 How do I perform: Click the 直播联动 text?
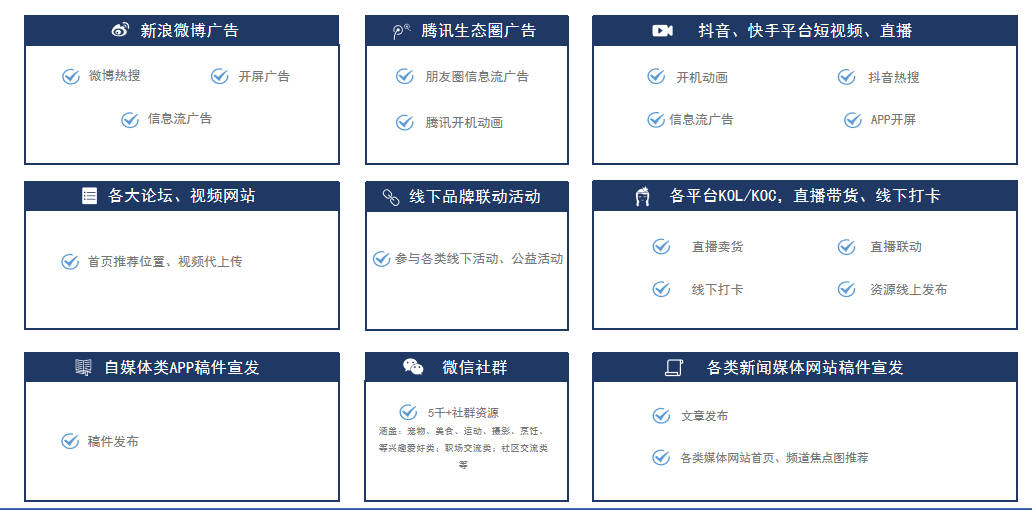click(896, 247)
